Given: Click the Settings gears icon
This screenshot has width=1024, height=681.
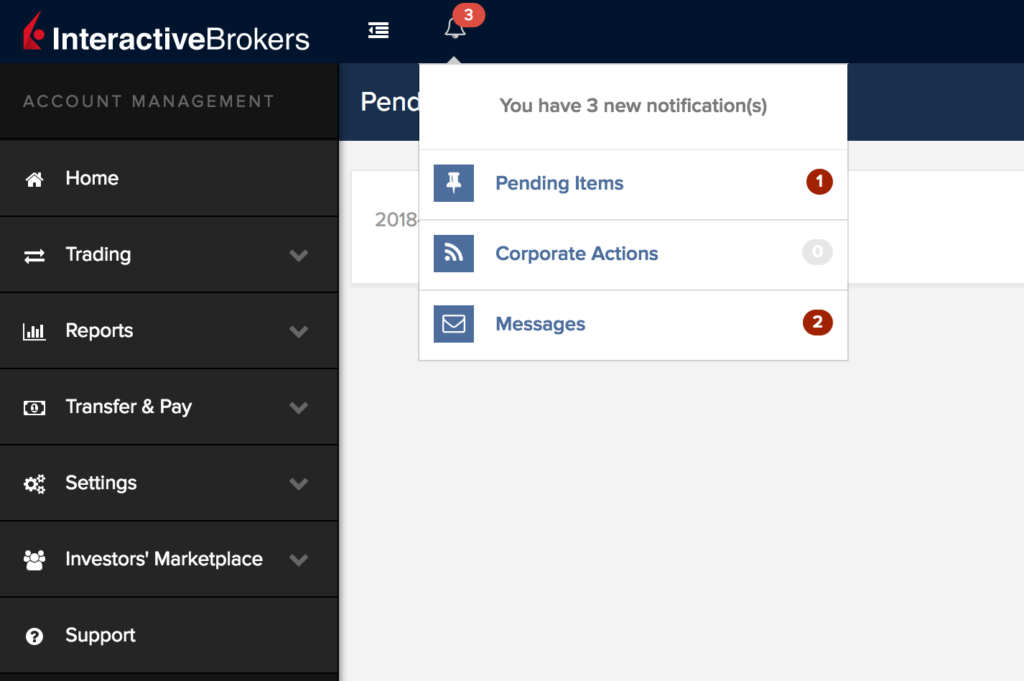Looking at the screenshot, I should [x=35, y=484].
